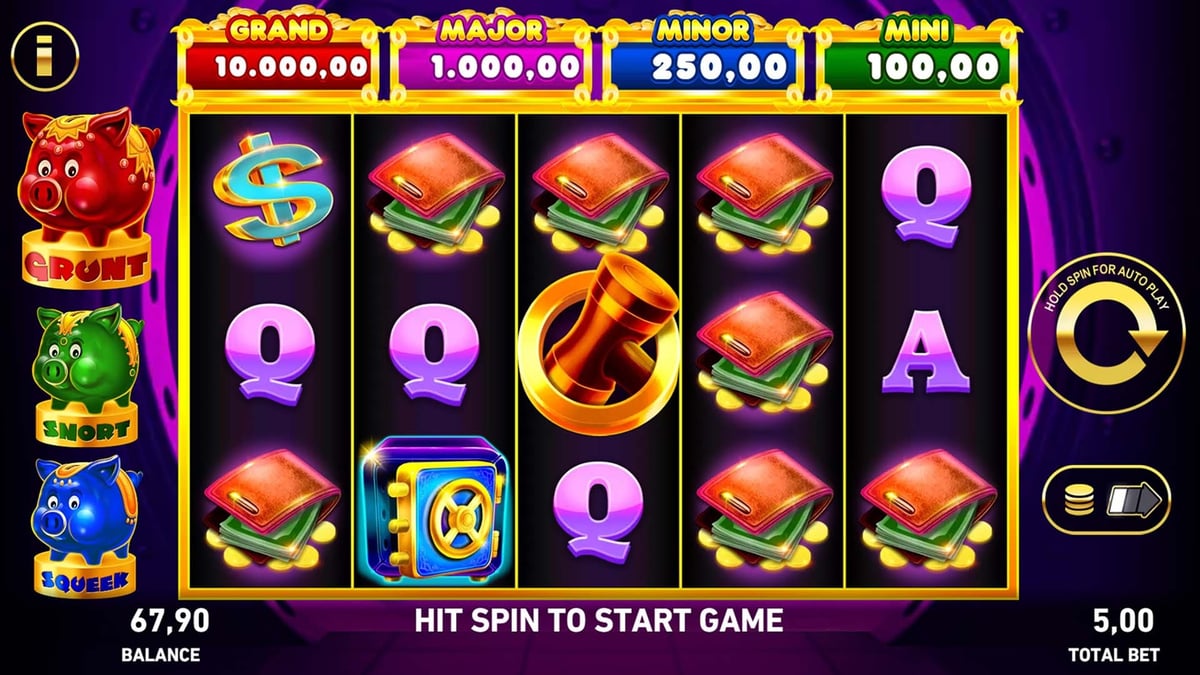Click the top-right Q symbol
The image size is (1200, 675).
coord(927,194)
